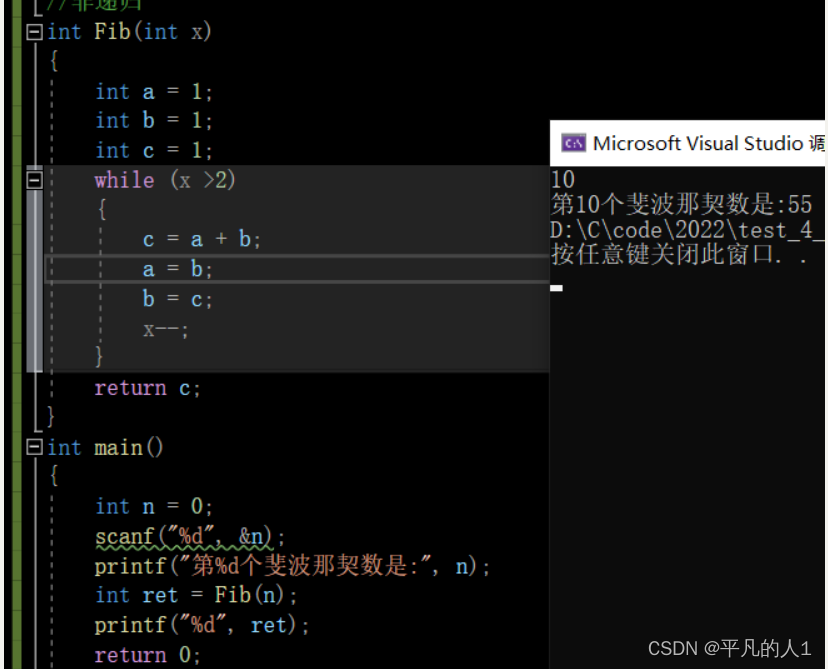Collapse the main function fold marker
This screenshot has height=669, width=828.
click(34, 447)
